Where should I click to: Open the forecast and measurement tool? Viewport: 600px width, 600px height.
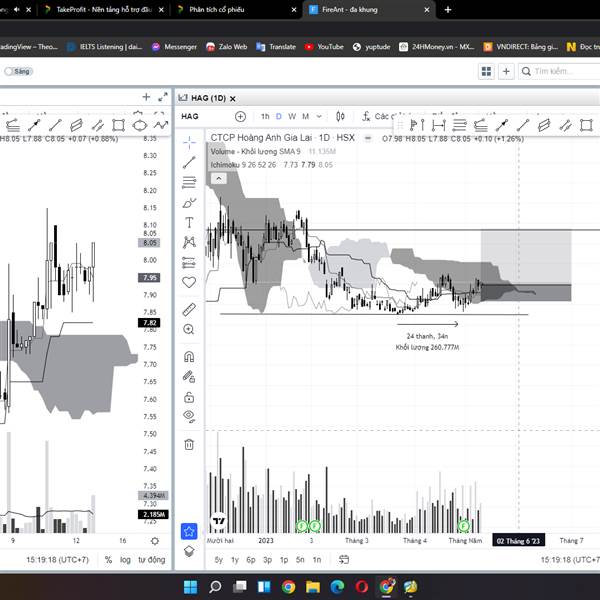(189, 262)
